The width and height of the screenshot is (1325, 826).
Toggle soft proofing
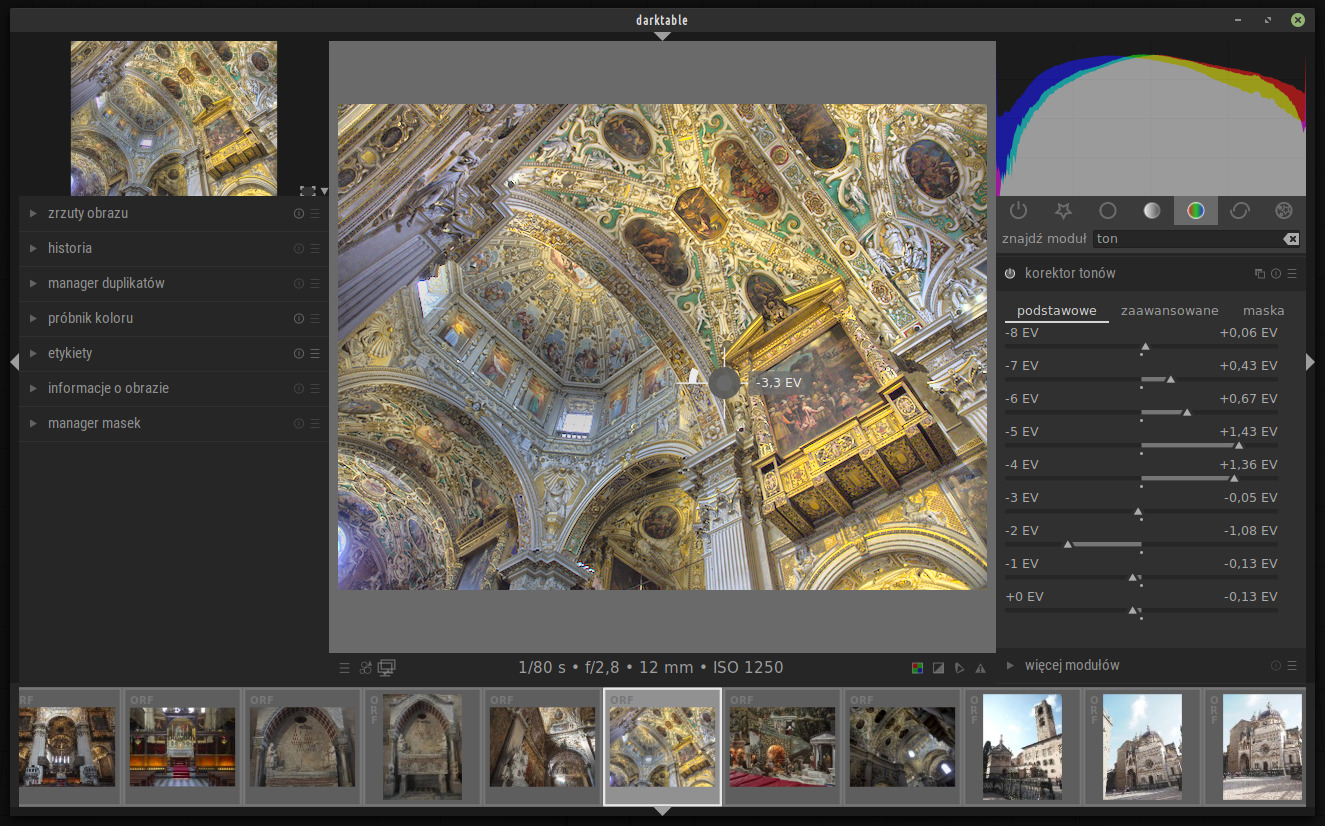(x=959, y=668)
